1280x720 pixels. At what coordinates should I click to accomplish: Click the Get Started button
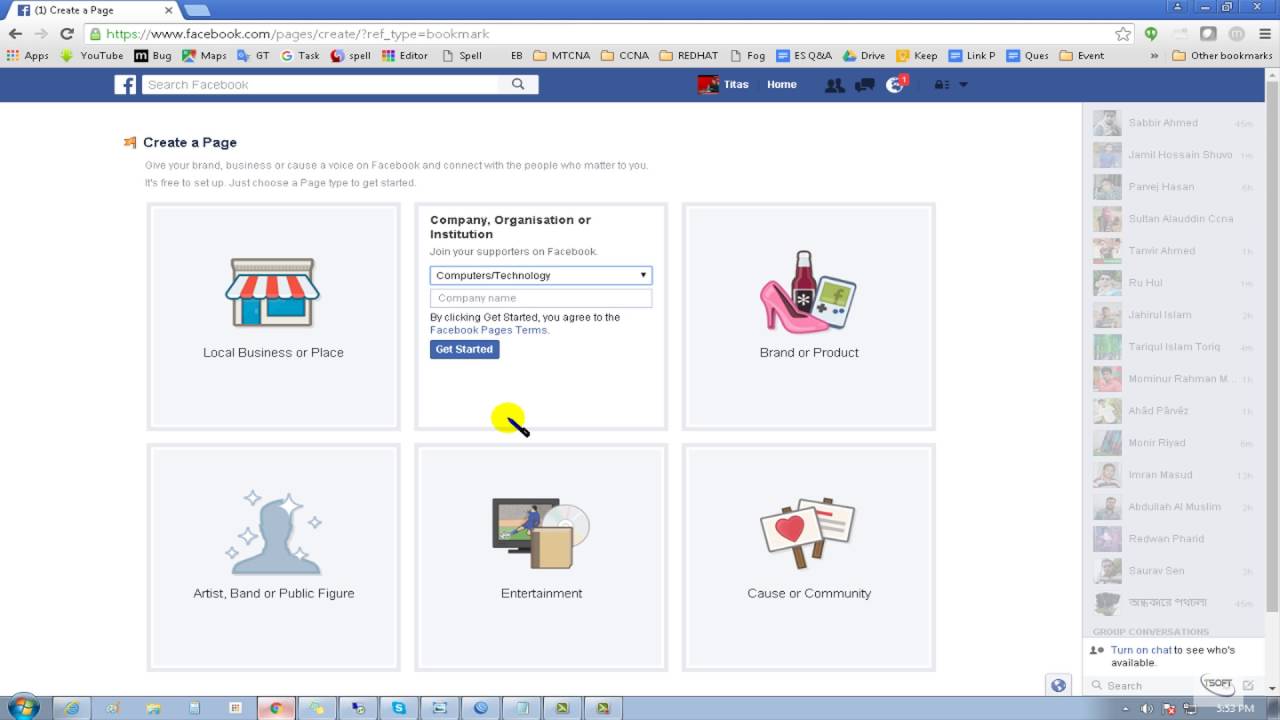pos(464,349)
